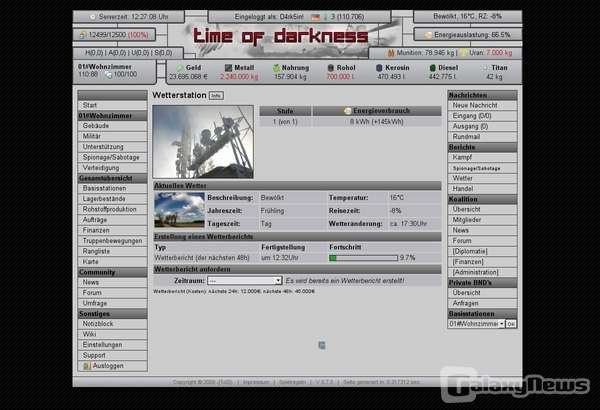Click the Energieauslastung bulb icon

(428, 35)
